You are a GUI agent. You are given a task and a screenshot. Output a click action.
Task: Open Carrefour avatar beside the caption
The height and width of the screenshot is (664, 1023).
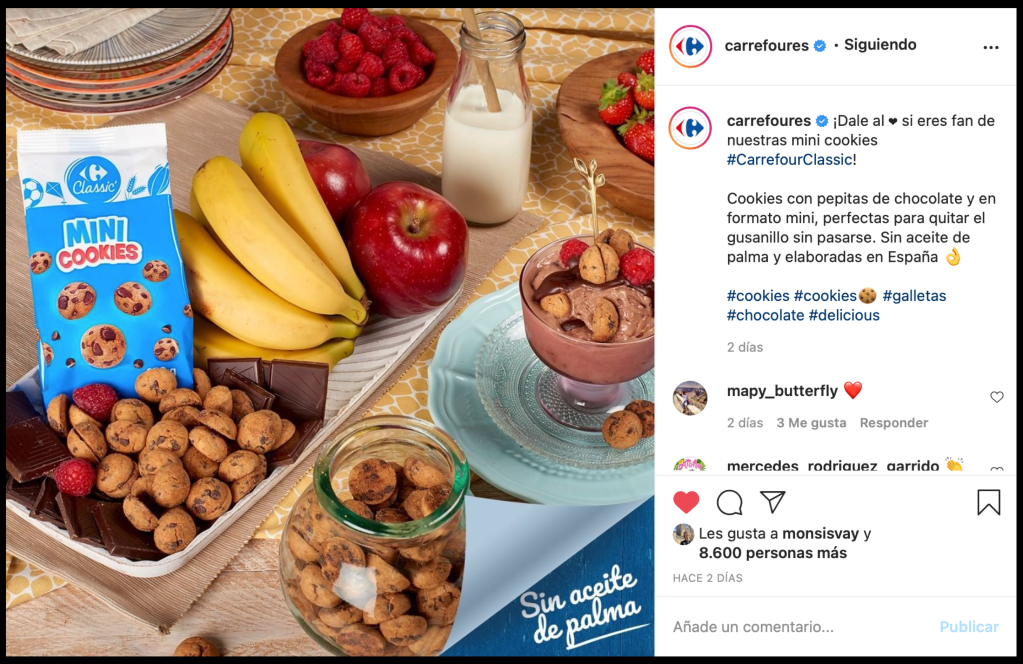690,128
